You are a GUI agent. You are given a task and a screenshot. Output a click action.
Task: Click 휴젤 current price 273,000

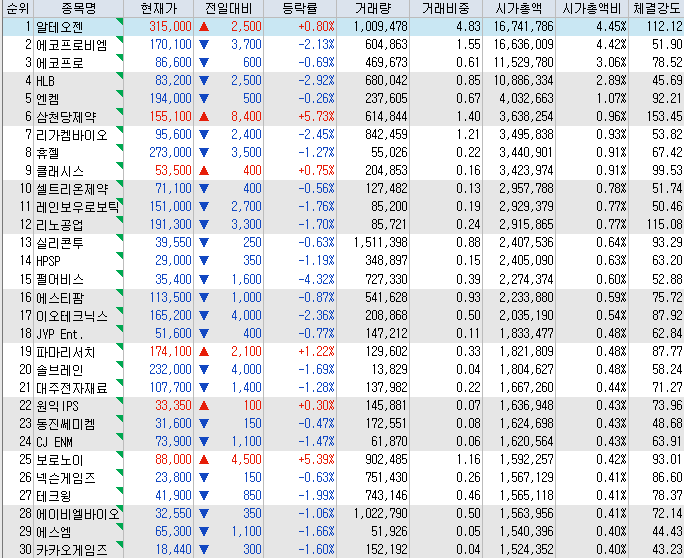(x=170, y=152)
